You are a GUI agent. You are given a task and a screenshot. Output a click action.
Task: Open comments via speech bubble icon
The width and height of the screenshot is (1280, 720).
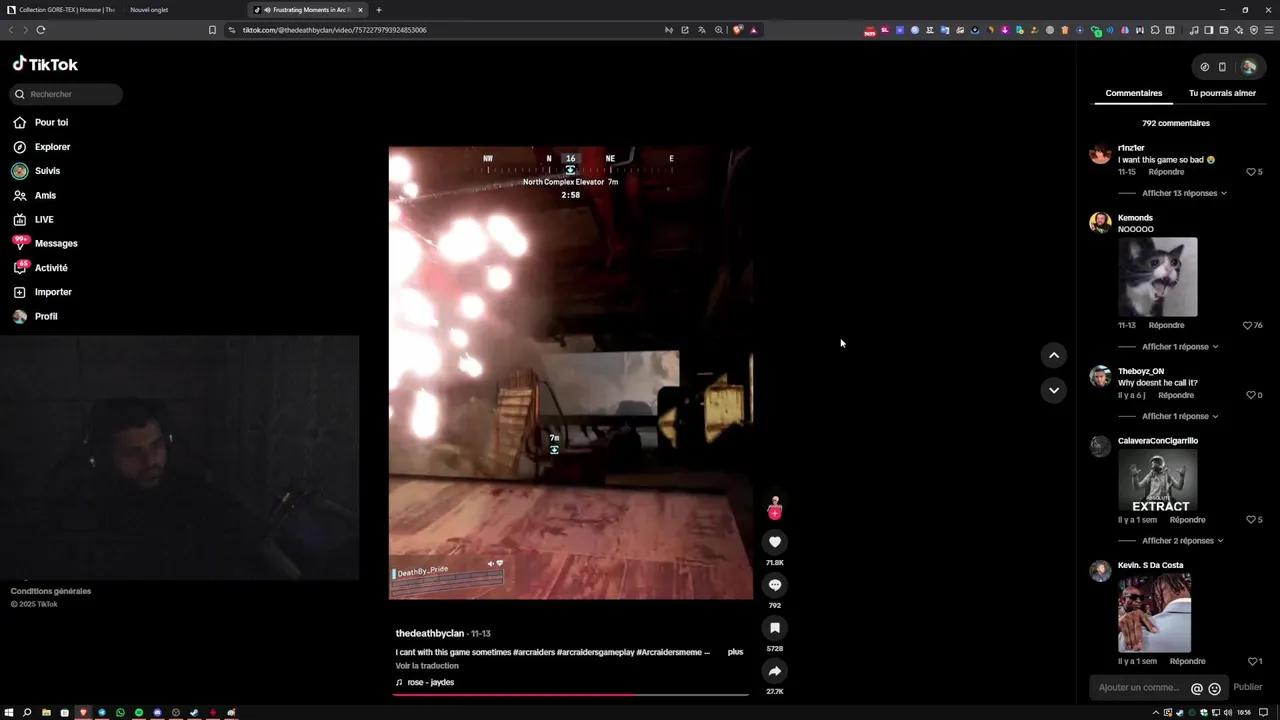[x=775, y=585]
